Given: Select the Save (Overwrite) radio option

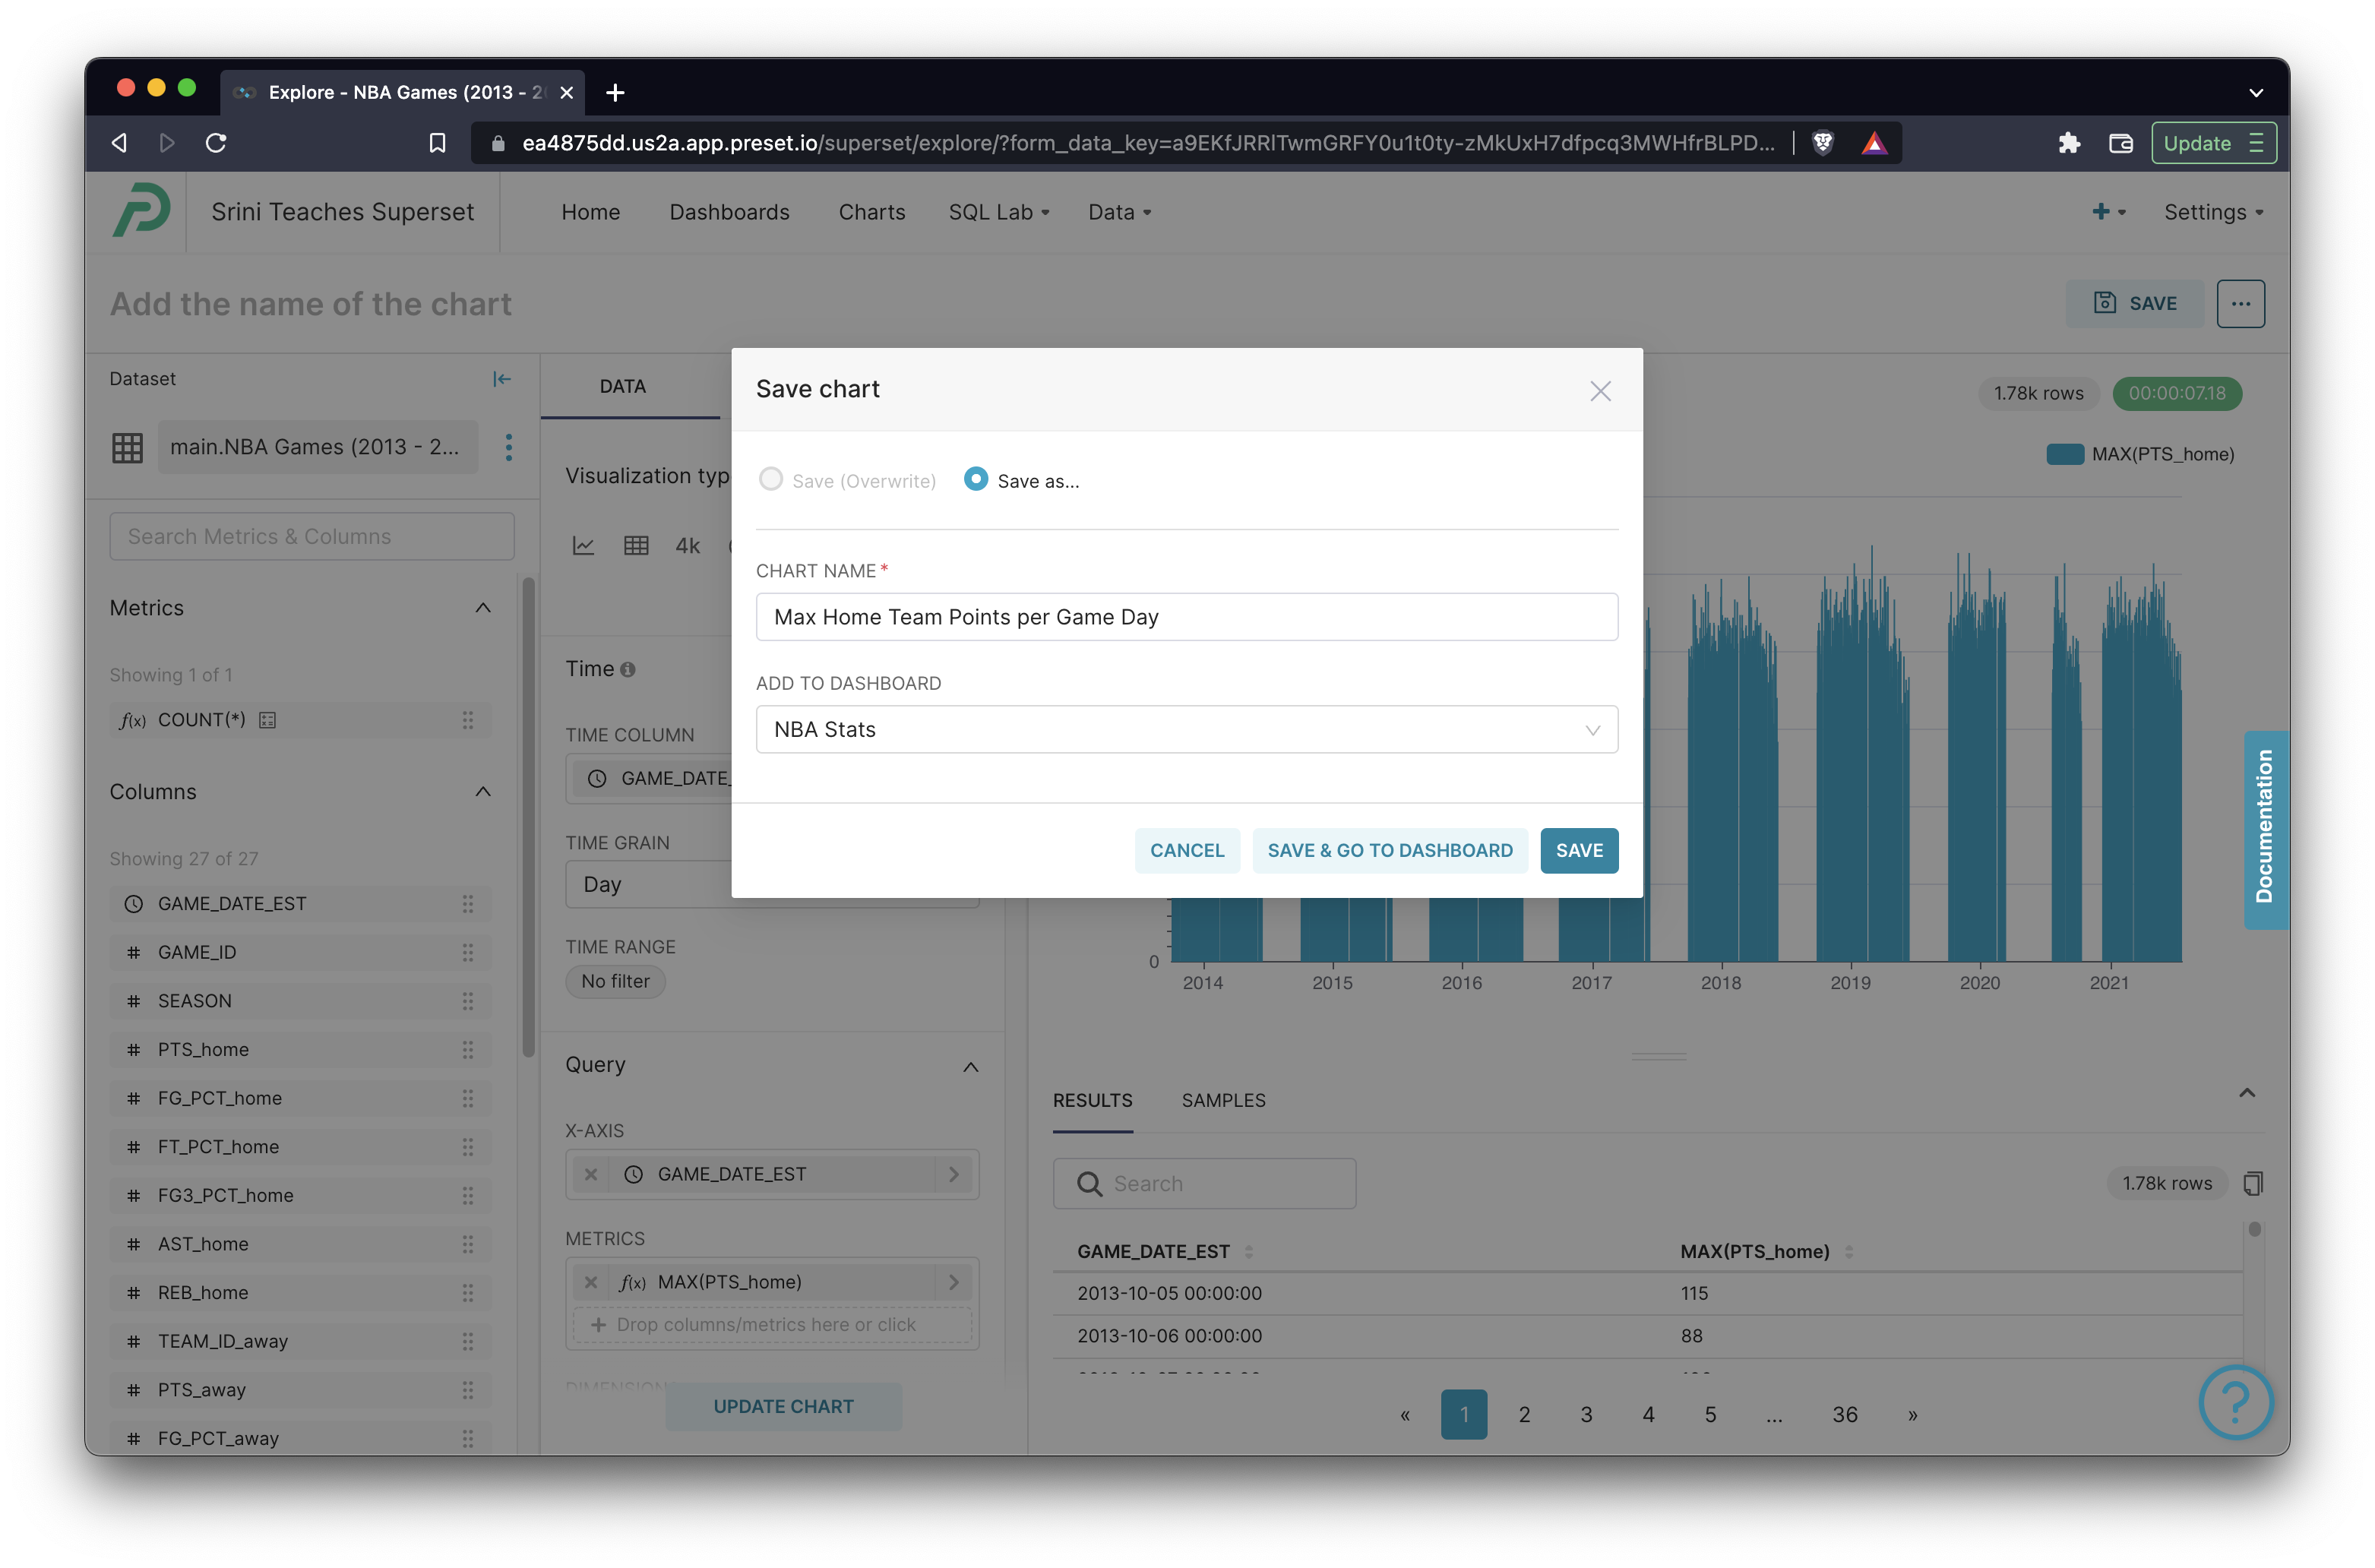Looking at the screenshot, I should (x=771, y=480).
